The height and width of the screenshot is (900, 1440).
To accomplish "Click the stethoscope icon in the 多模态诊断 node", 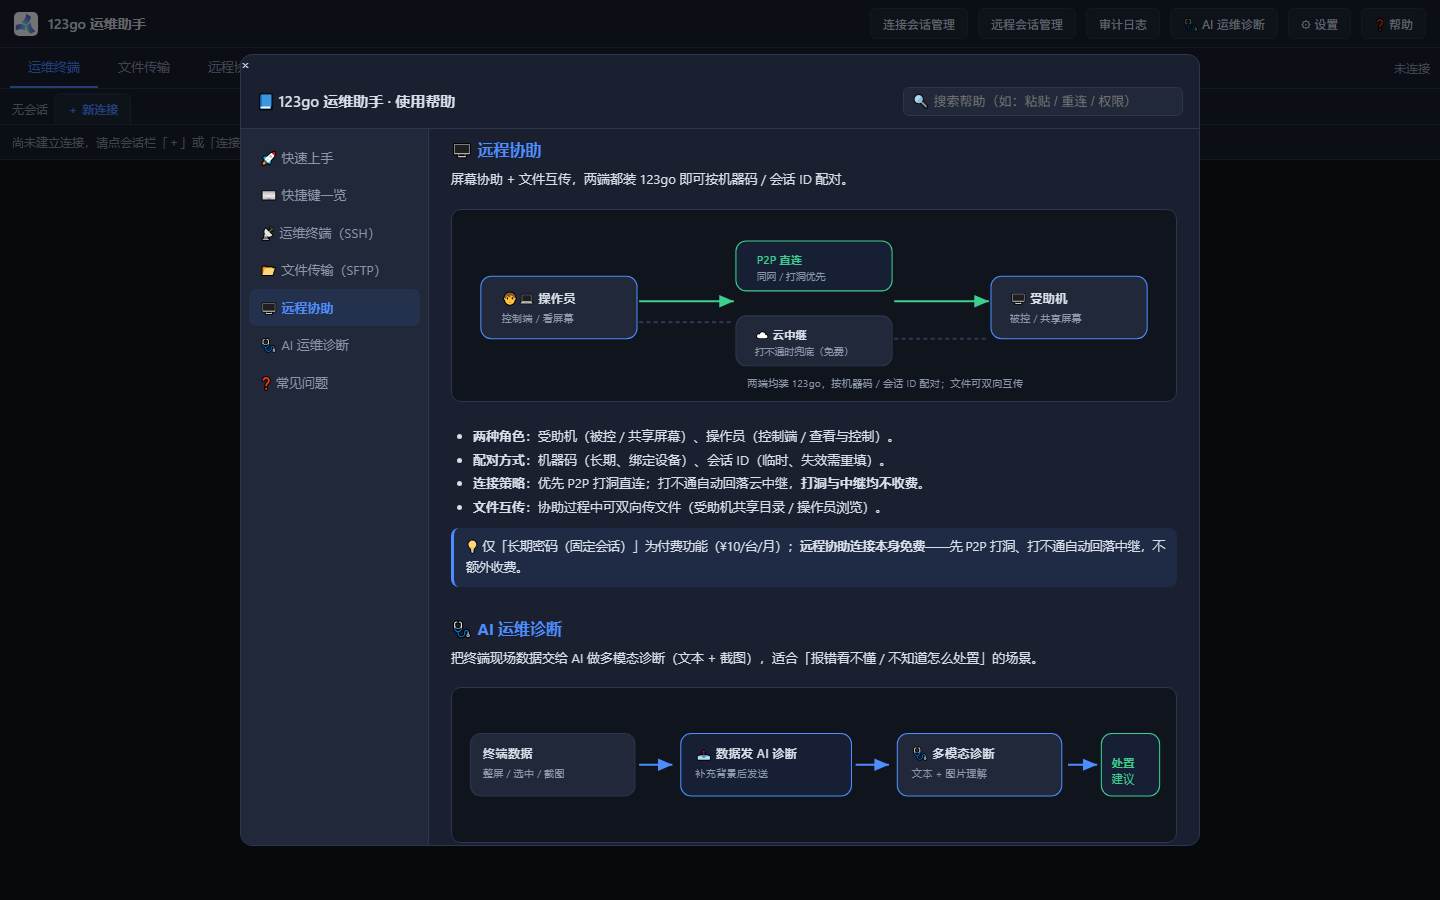I will coord(920,754).
